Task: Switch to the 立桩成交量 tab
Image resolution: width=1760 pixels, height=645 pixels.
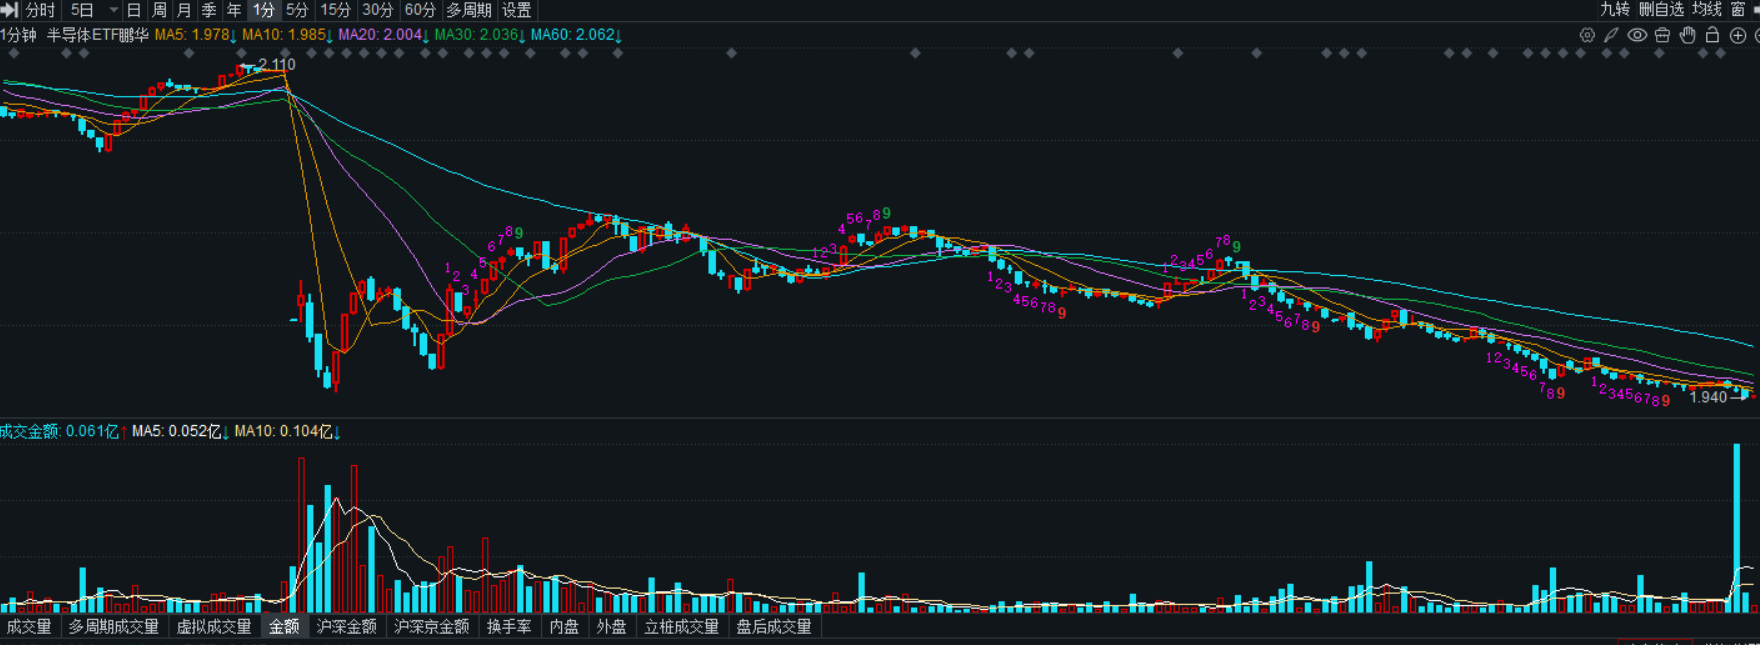Action: (x=681, y=627)
